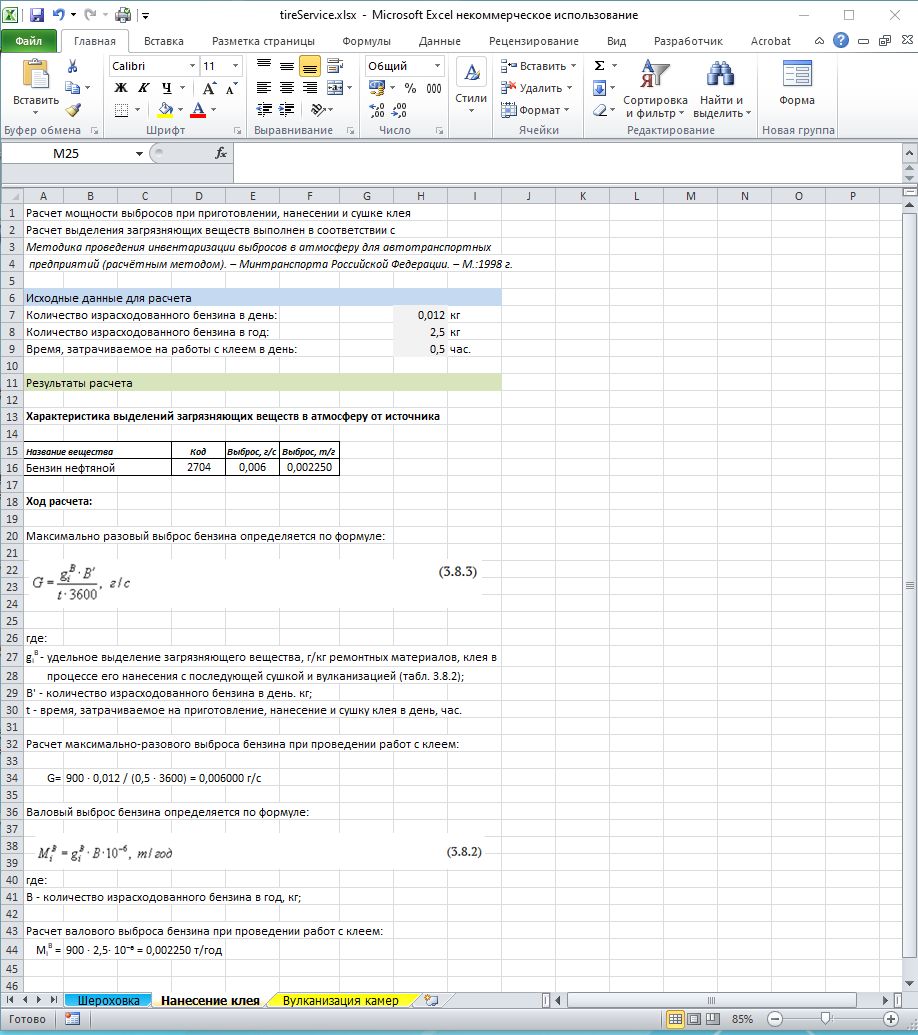The height and width of the screenshot is (1035, 918).
Task: Click the Удалить cells button
Action: 538,88
